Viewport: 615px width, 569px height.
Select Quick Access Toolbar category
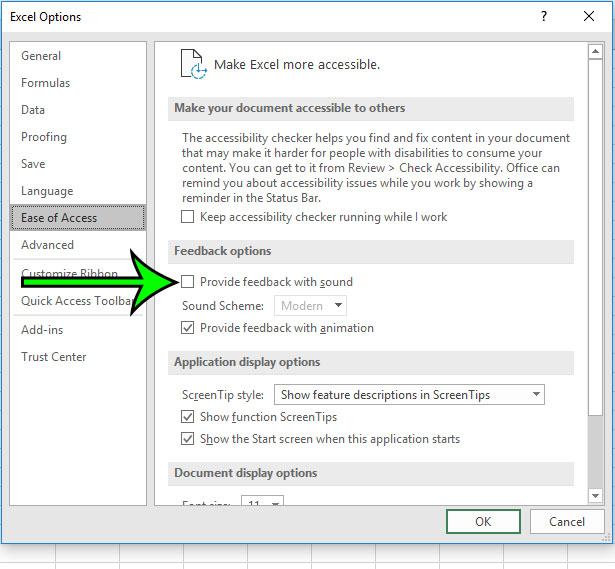pyautogui.click(x=78, y=301)
